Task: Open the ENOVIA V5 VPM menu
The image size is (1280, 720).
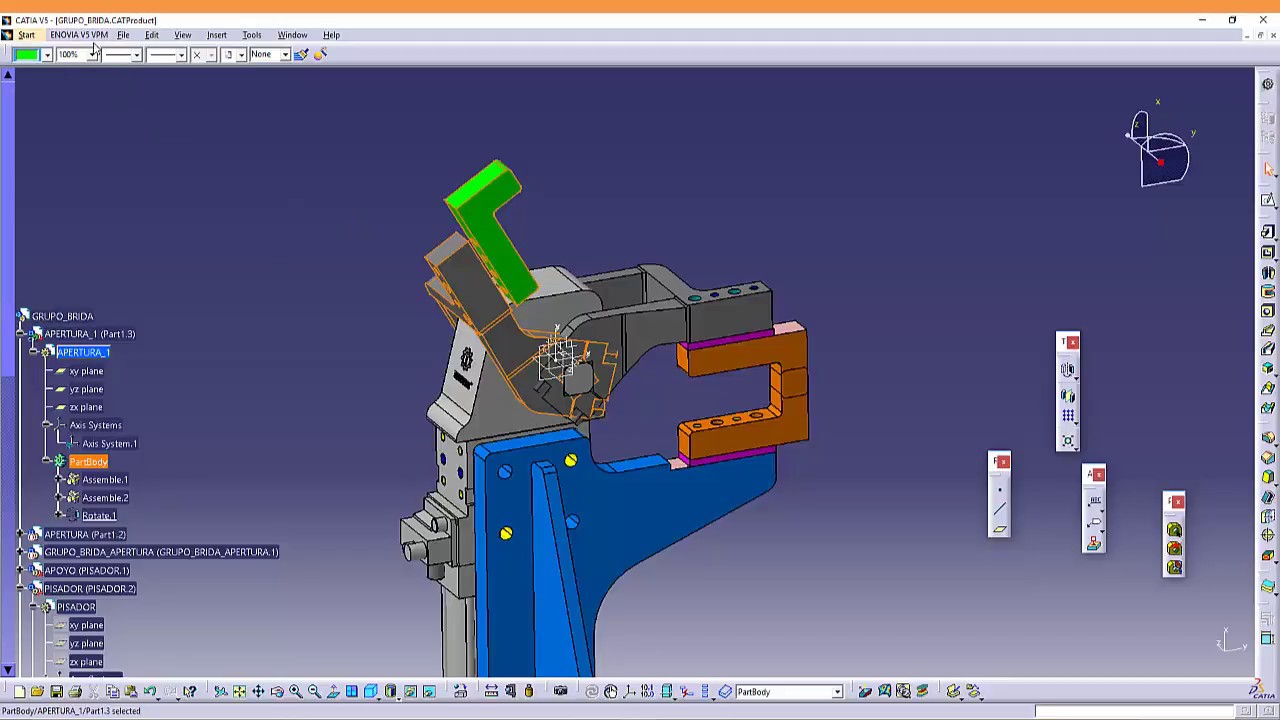Action: (79, 35)
